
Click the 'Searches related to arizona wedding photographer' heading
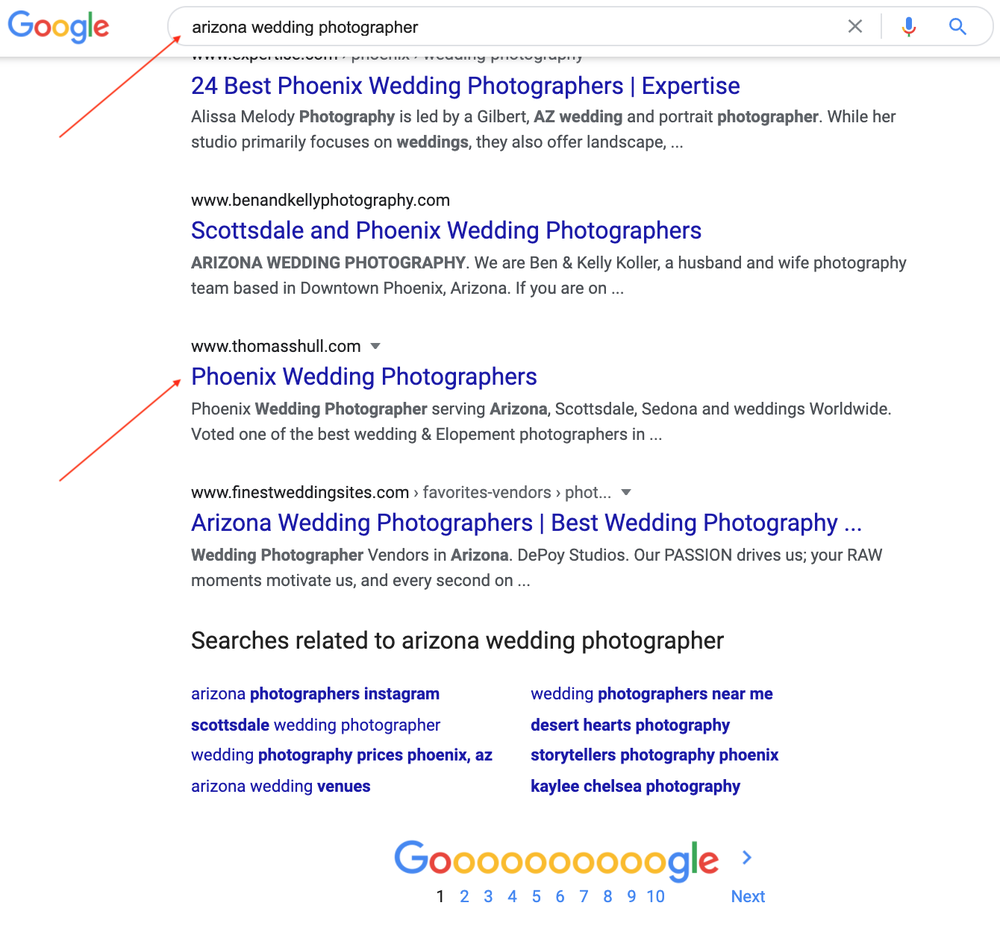(x=457, y=641)
